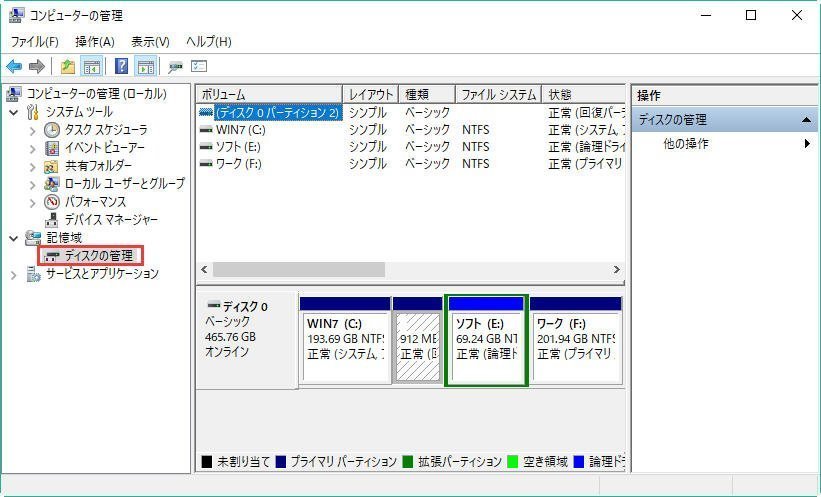Expand the 共有フォルダー node
This screenshot has height=497, width=821.
click(32, 167)
